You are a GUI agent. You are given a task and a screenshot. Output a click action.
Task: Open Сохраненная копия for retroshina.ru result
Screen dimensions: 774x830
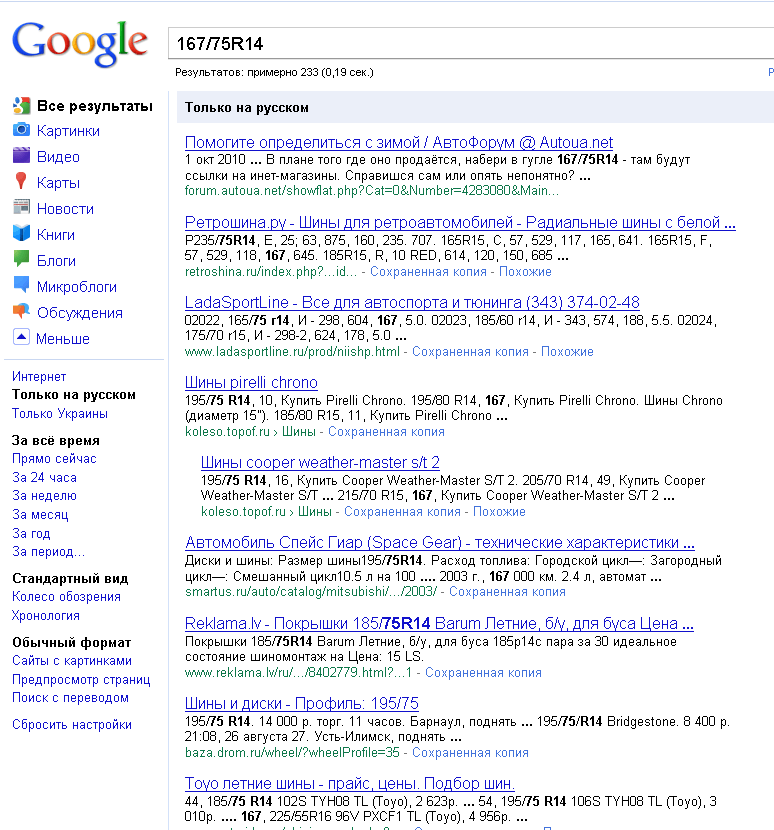428,272
